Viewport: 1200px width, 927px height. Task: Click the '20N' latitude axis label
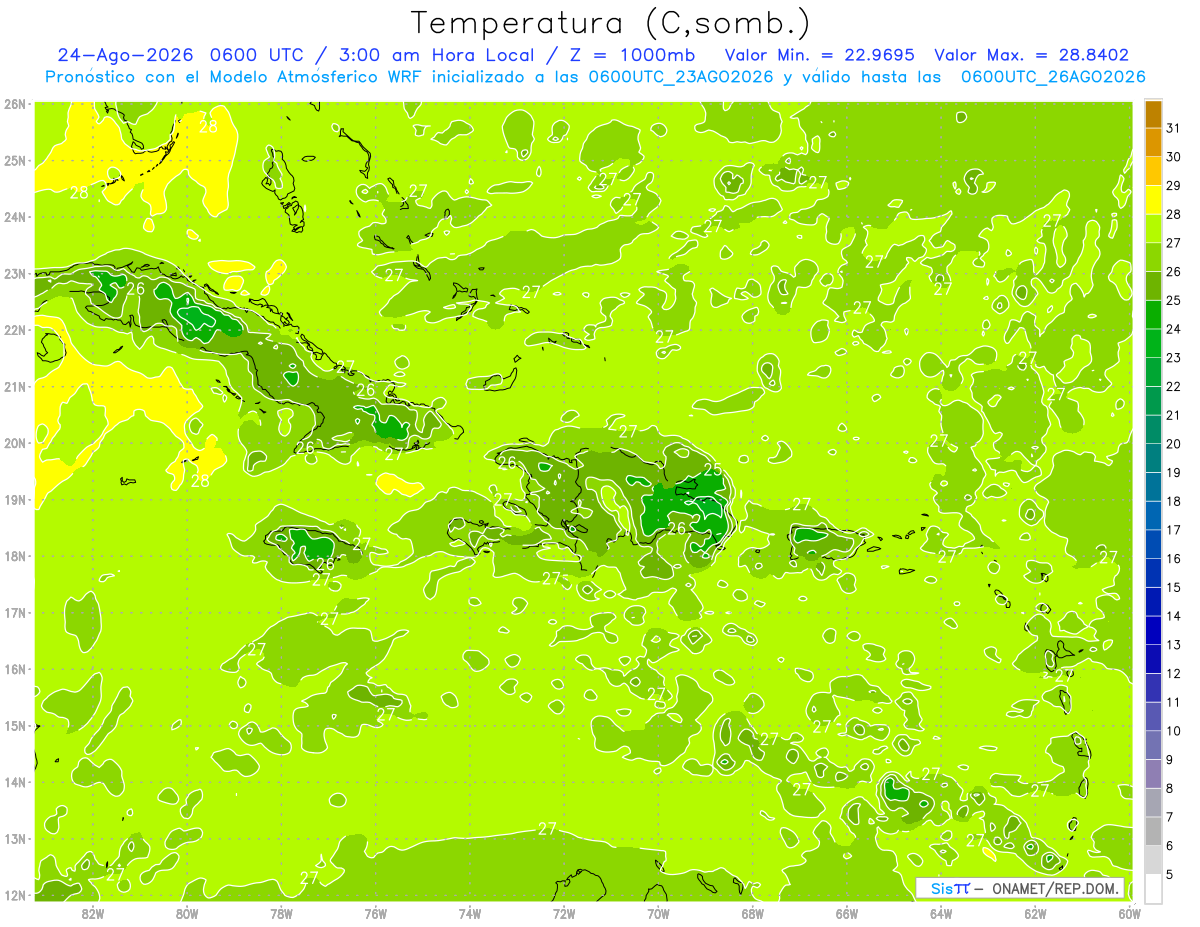point(14,443)
